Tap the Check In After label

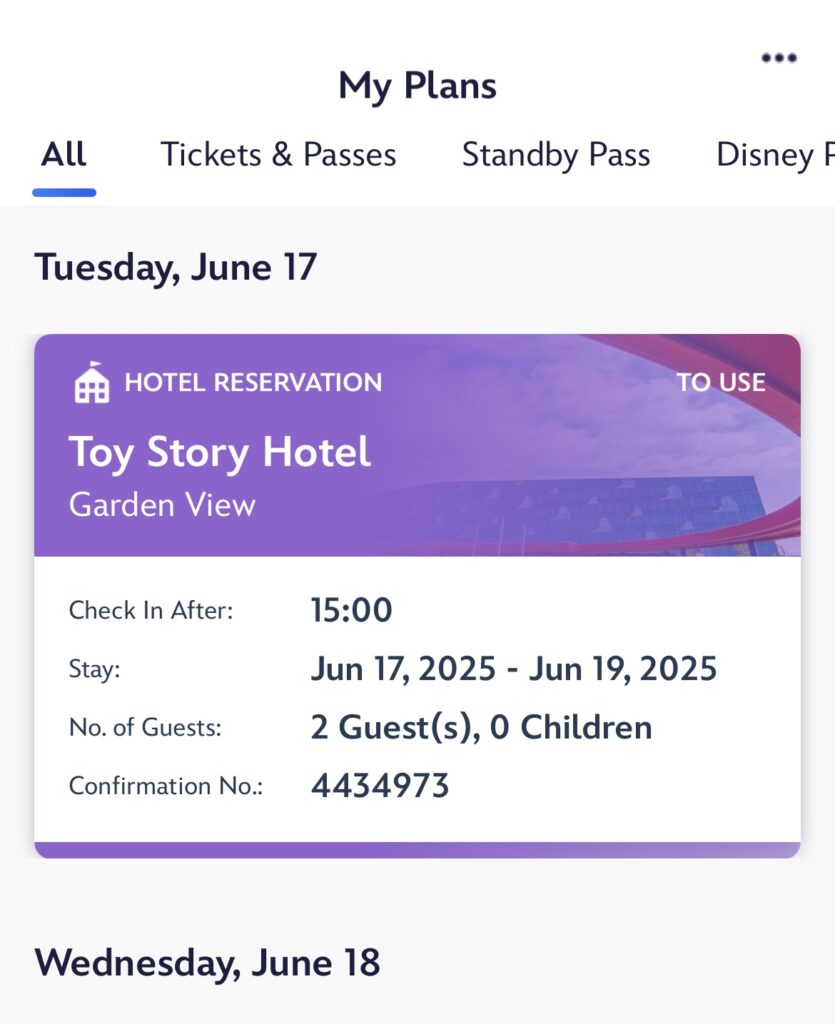pos(151,611)
